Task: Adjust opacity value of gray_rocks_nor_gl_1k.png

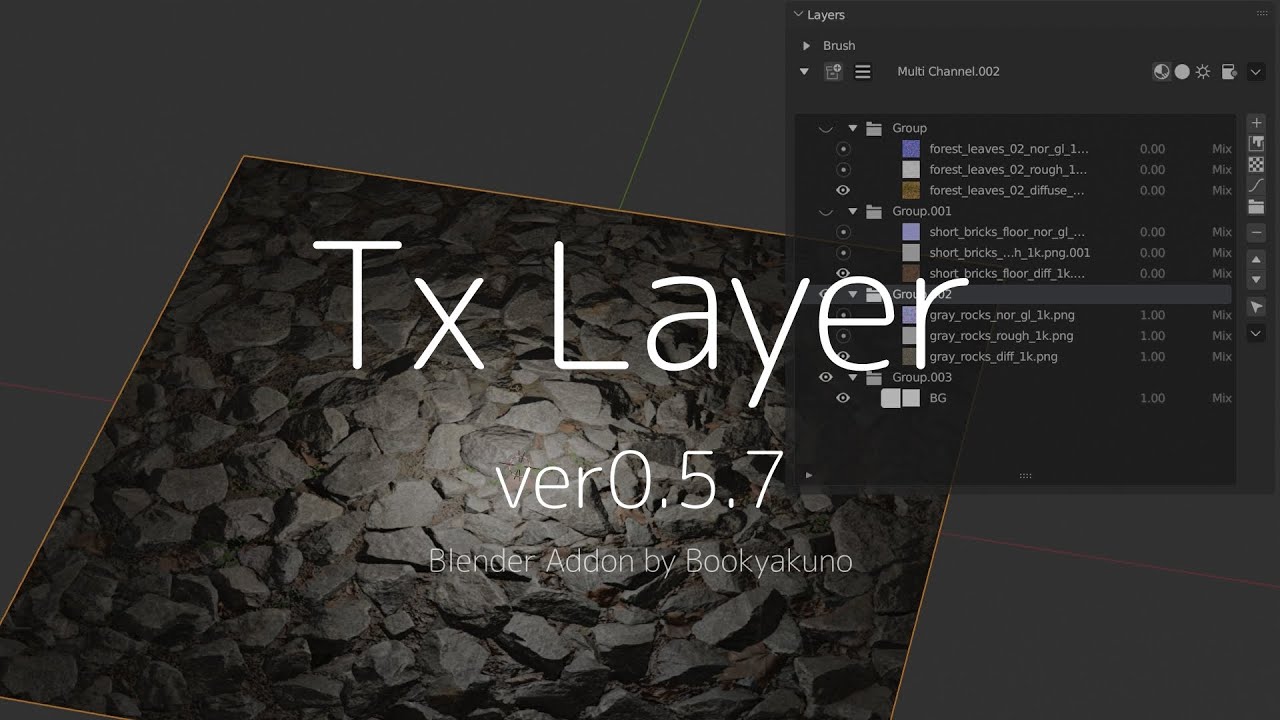Action: (1152, 315)
